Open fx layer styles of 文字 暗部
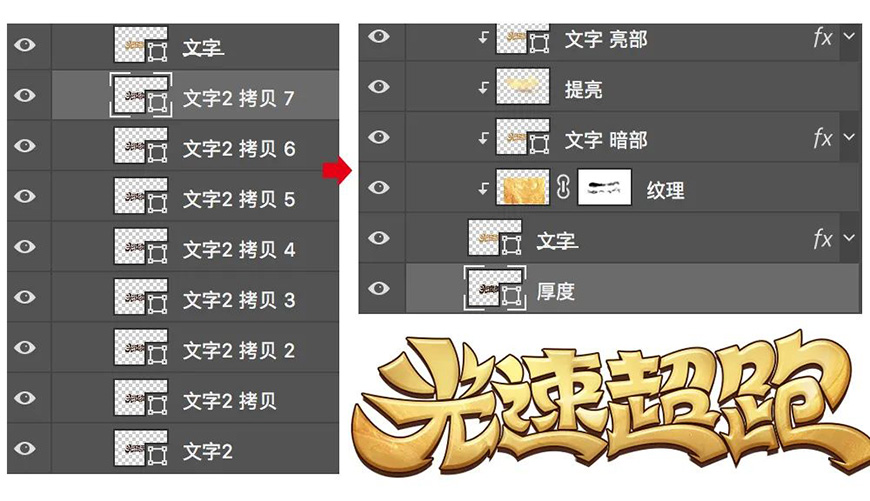The width and height of the screenshot is (870, 501). pos(823,138)
